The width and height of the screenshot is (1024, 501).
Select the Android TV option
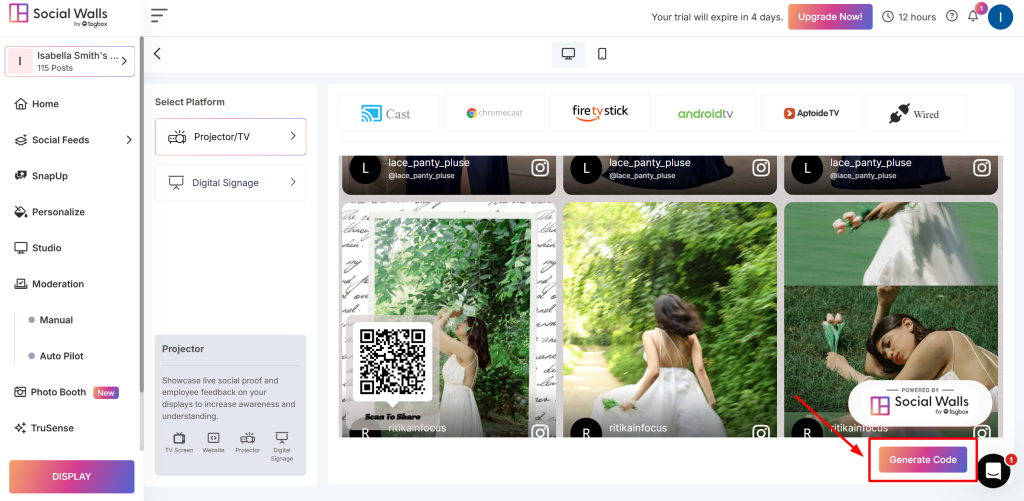coord(705,114)
